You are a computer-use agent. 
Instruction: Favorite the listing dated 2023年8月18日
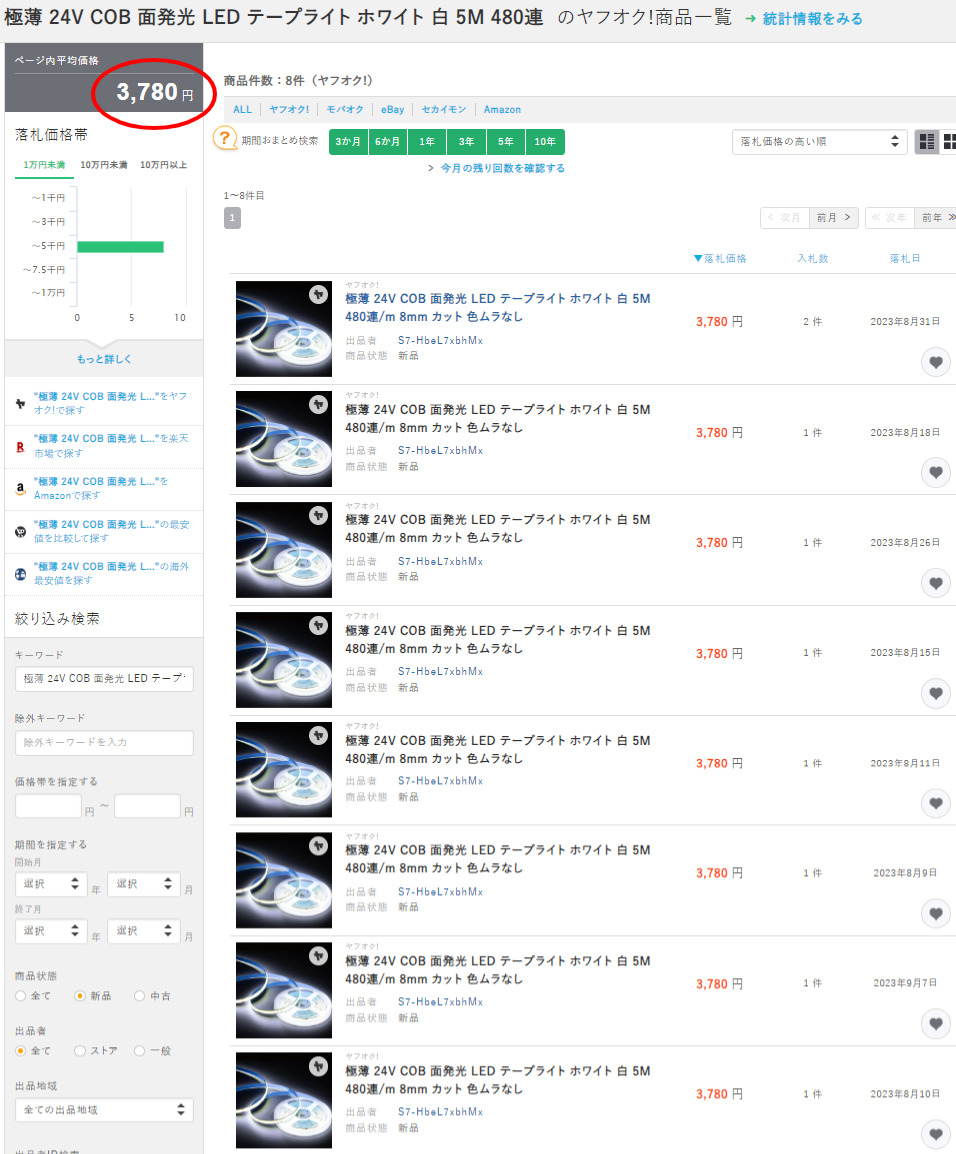pyautogui.click(x=935, y=472)
